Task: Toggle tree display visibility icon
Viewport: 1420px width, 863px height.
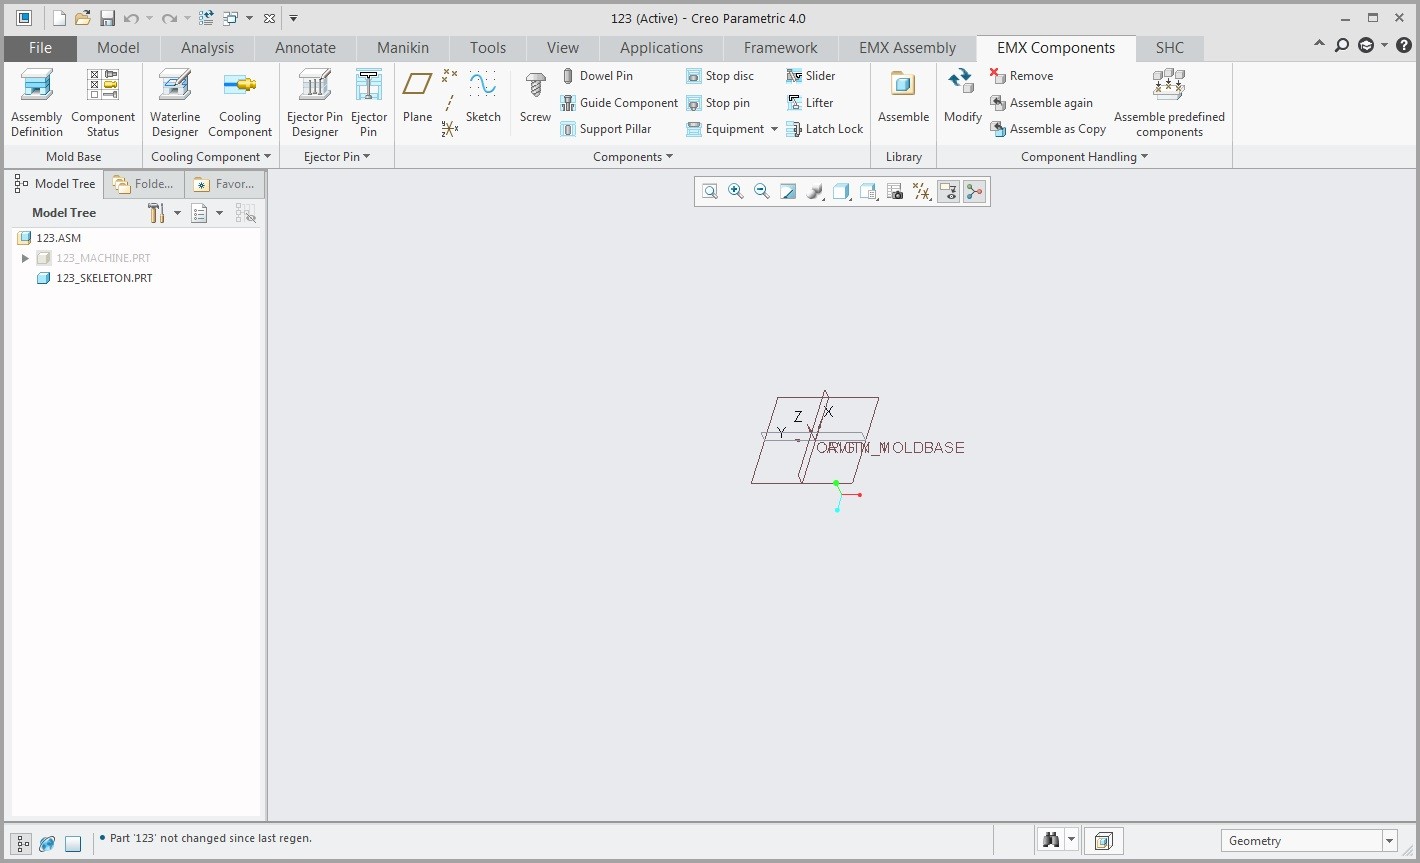Action: [x=245, y=213]
